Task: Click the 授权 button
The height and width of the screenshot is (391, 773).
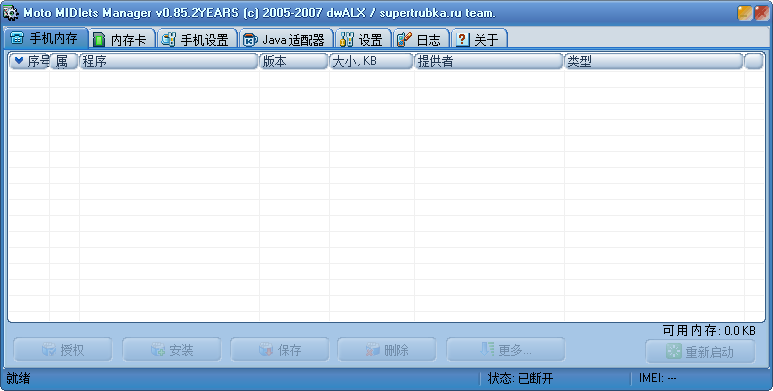Action: [63, 350]
